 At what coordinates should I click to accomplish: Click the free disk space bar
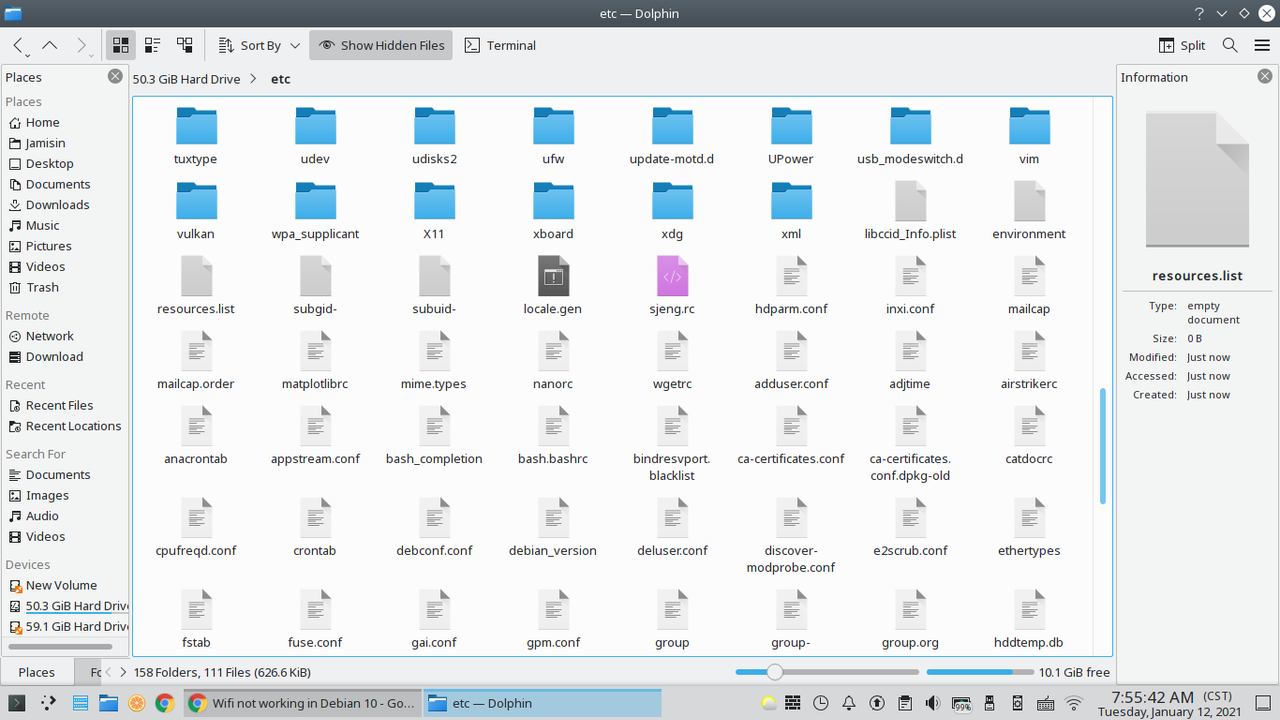(979, 672)
